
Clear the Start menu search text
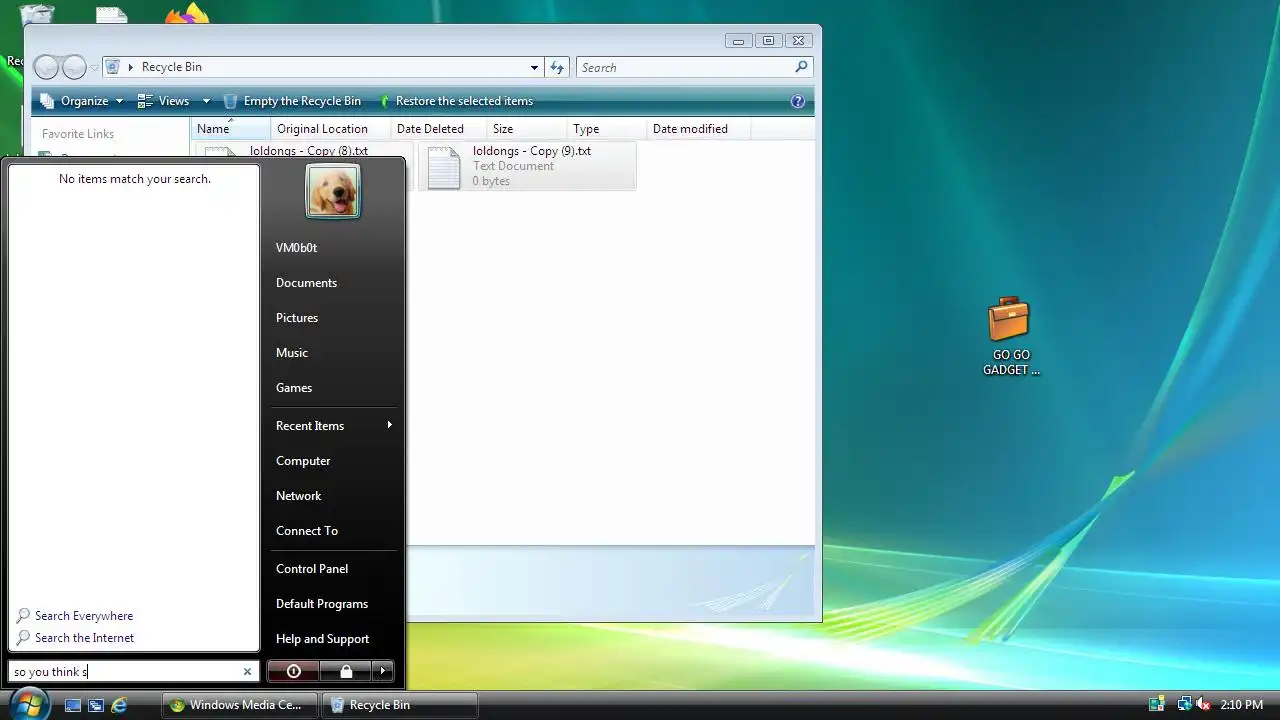(247, 672)
